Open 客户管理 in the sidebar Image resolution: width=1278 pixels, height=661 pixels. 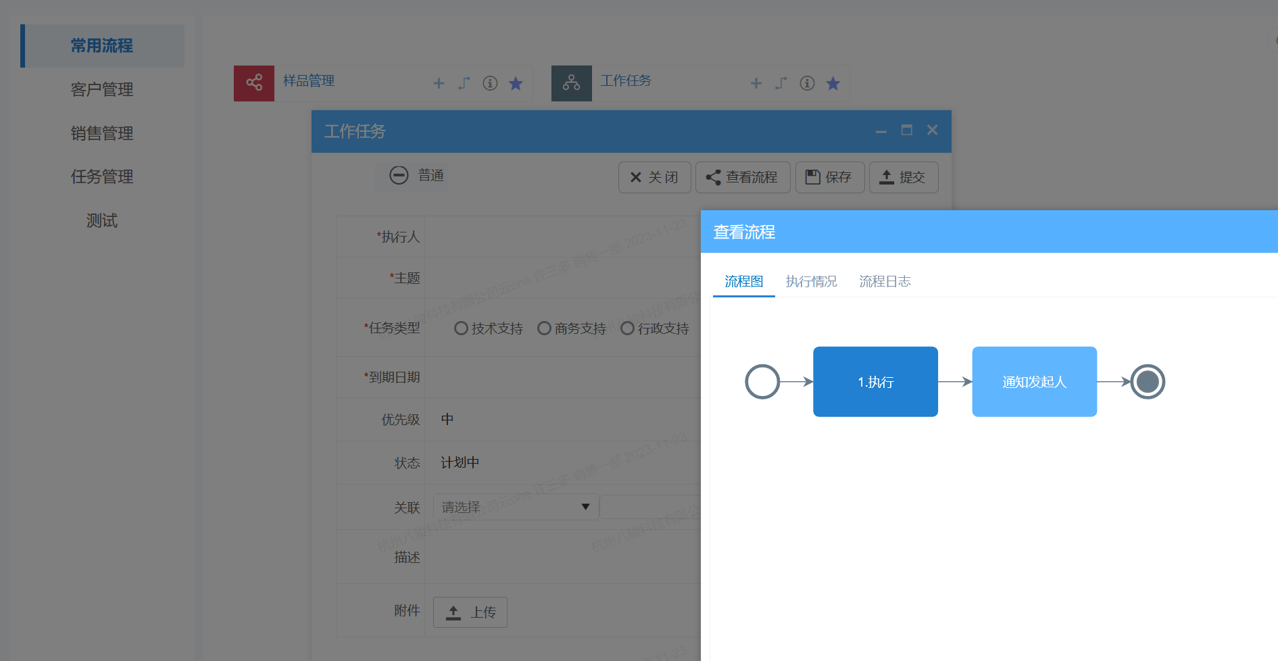(x=99, y=89)
